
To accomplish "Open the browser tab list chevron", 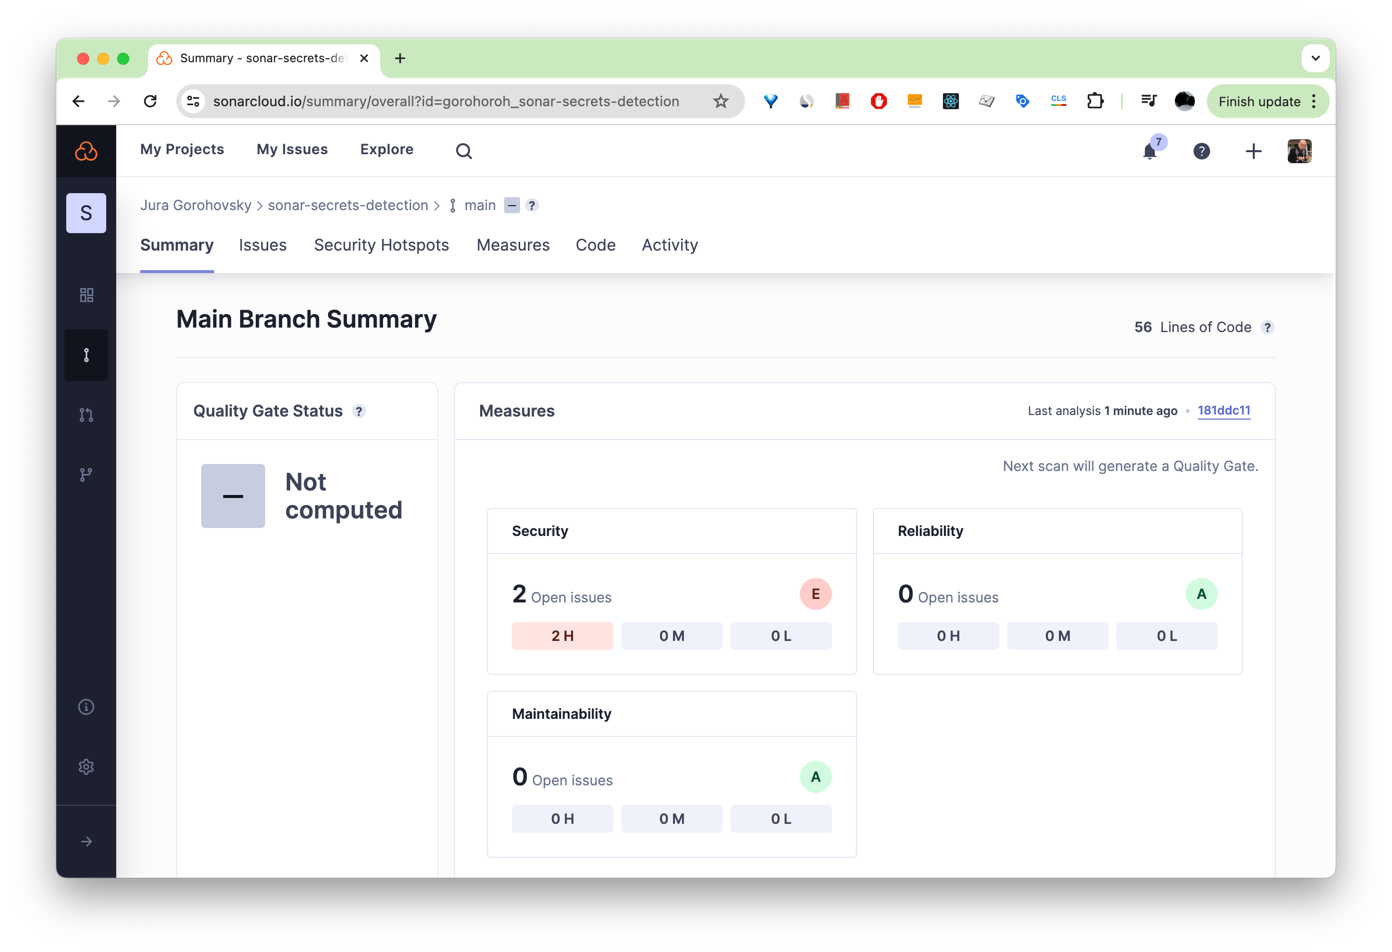I will pyautogui.click(x=1316, y=57).
